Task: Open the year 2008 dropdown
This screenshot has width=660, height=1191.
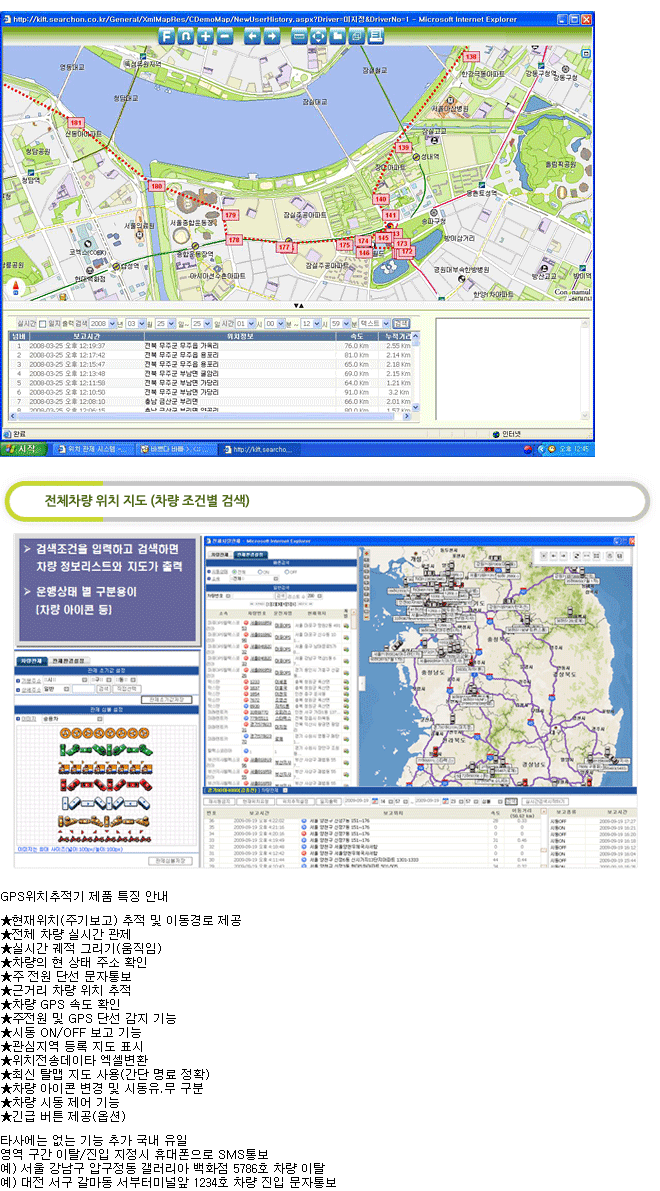Action: coord(105,323)
